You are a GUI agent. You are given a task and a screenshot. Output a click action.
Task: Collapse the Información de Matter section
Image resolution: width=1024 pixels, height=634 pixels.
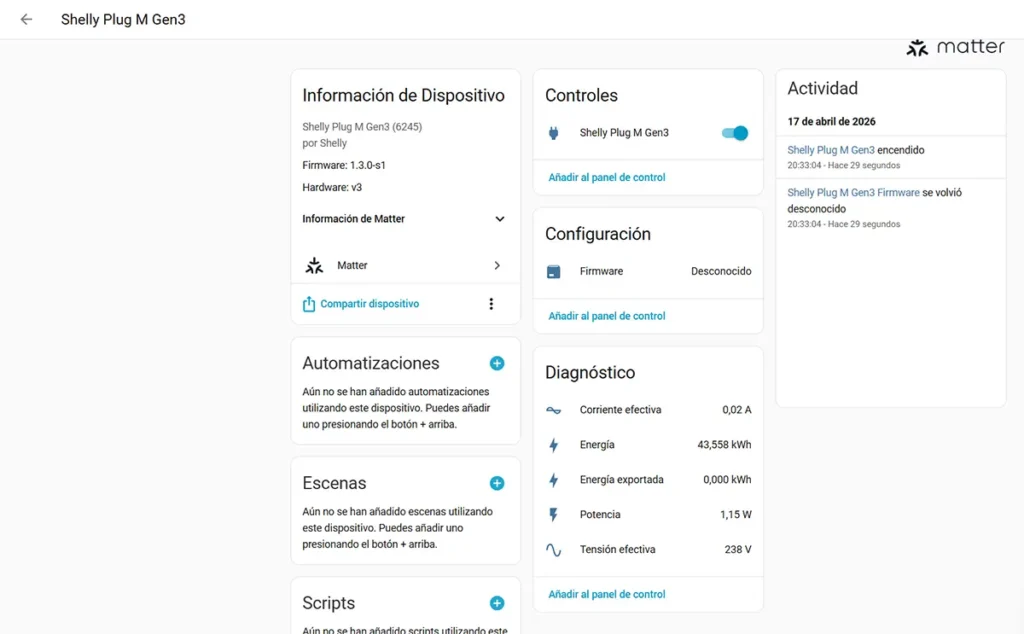(500, 219)
